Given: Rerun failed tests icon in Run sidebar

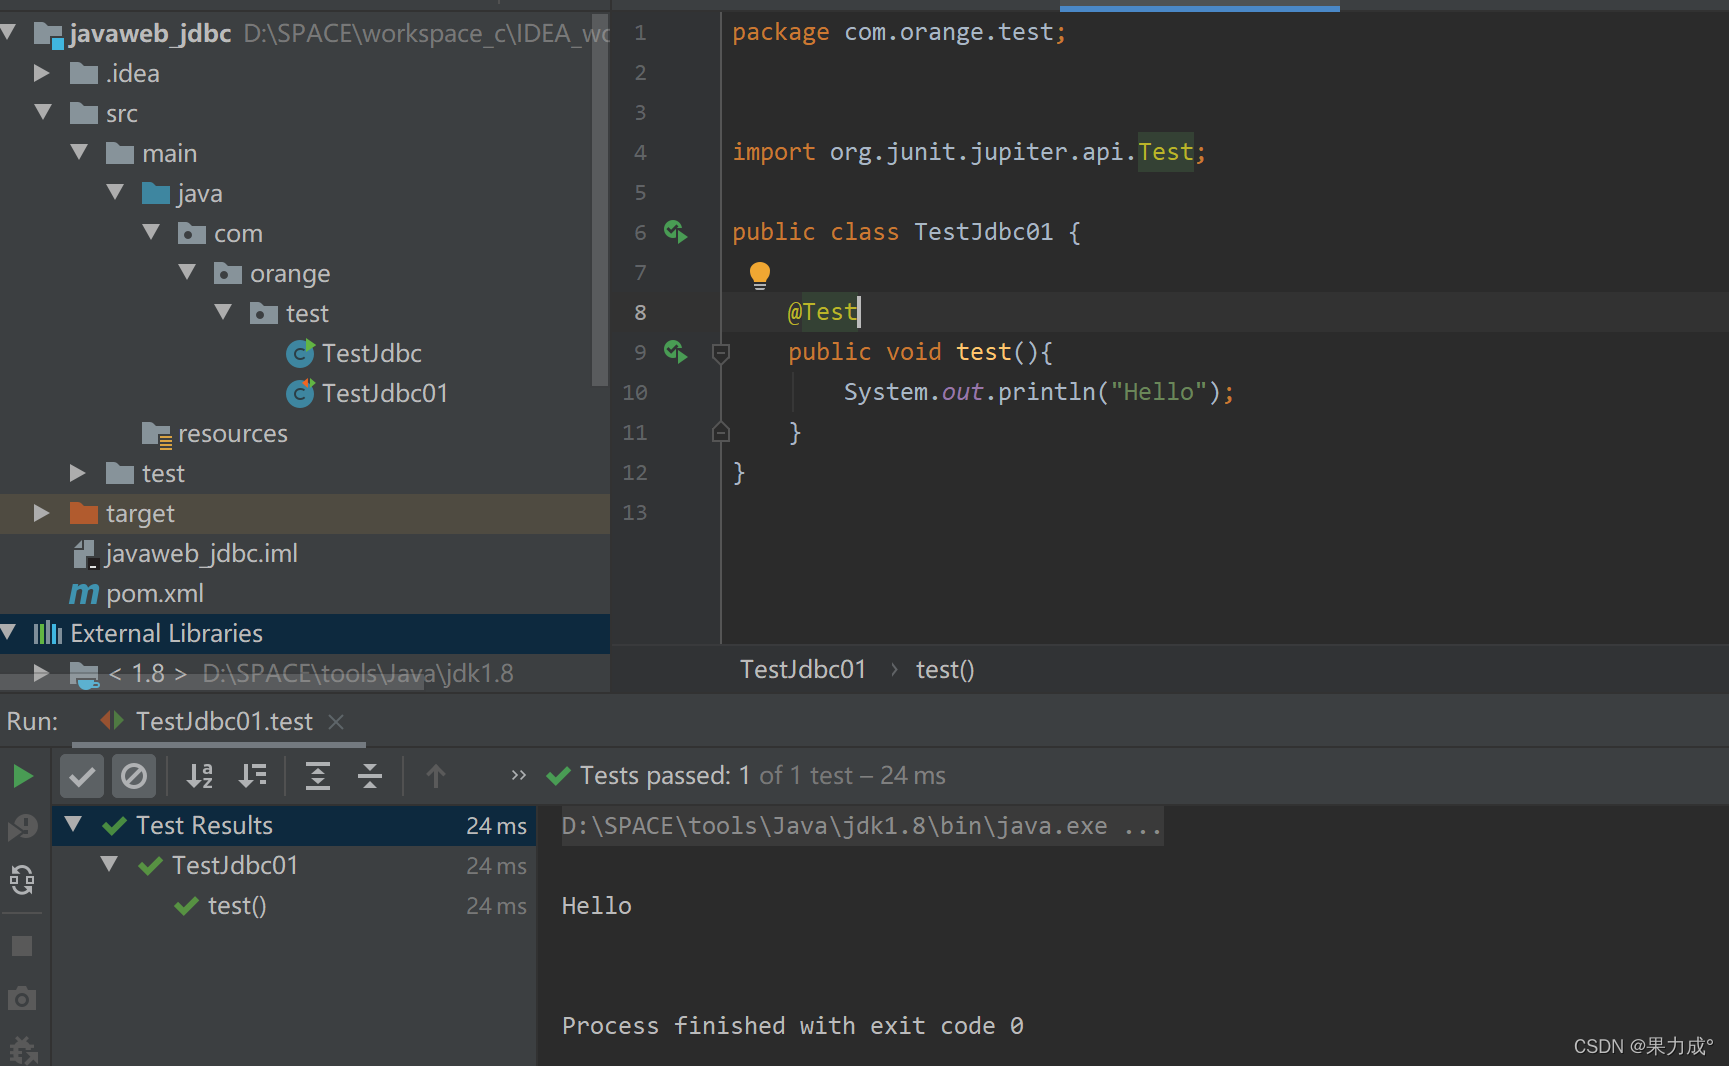Looking at the screenshot, I should 22,828.
